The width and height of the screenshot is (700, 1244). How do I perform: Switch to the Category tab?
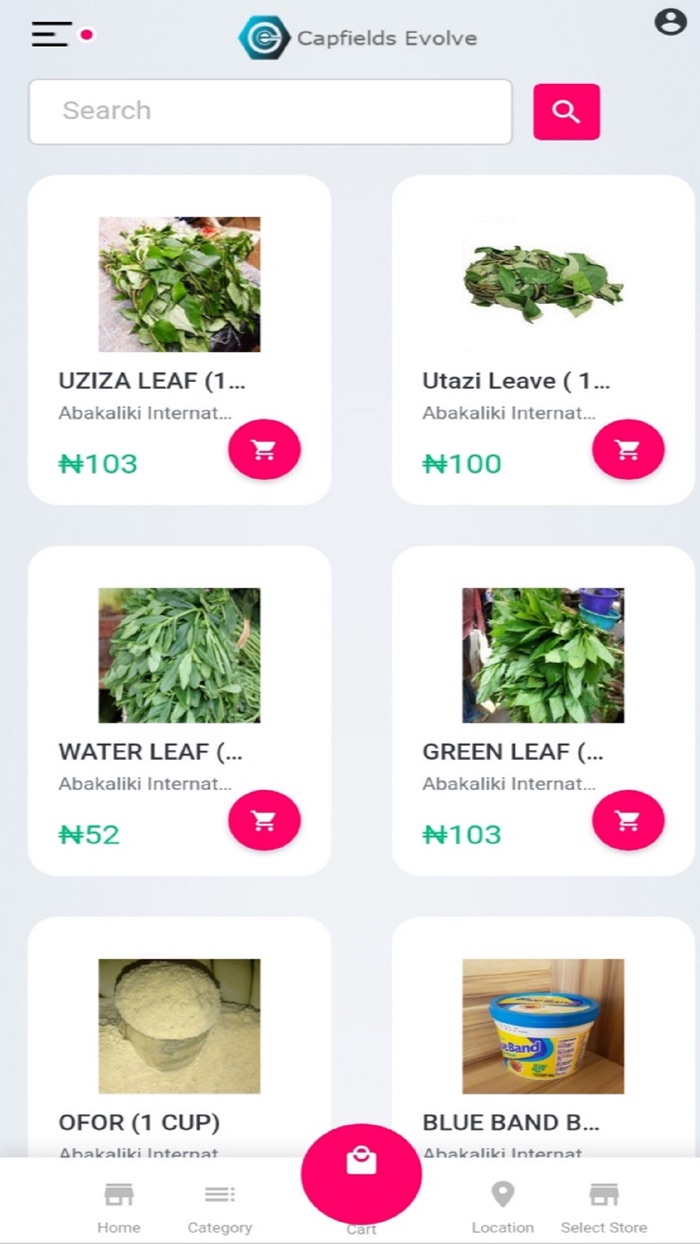click(x=220, y=1206)
